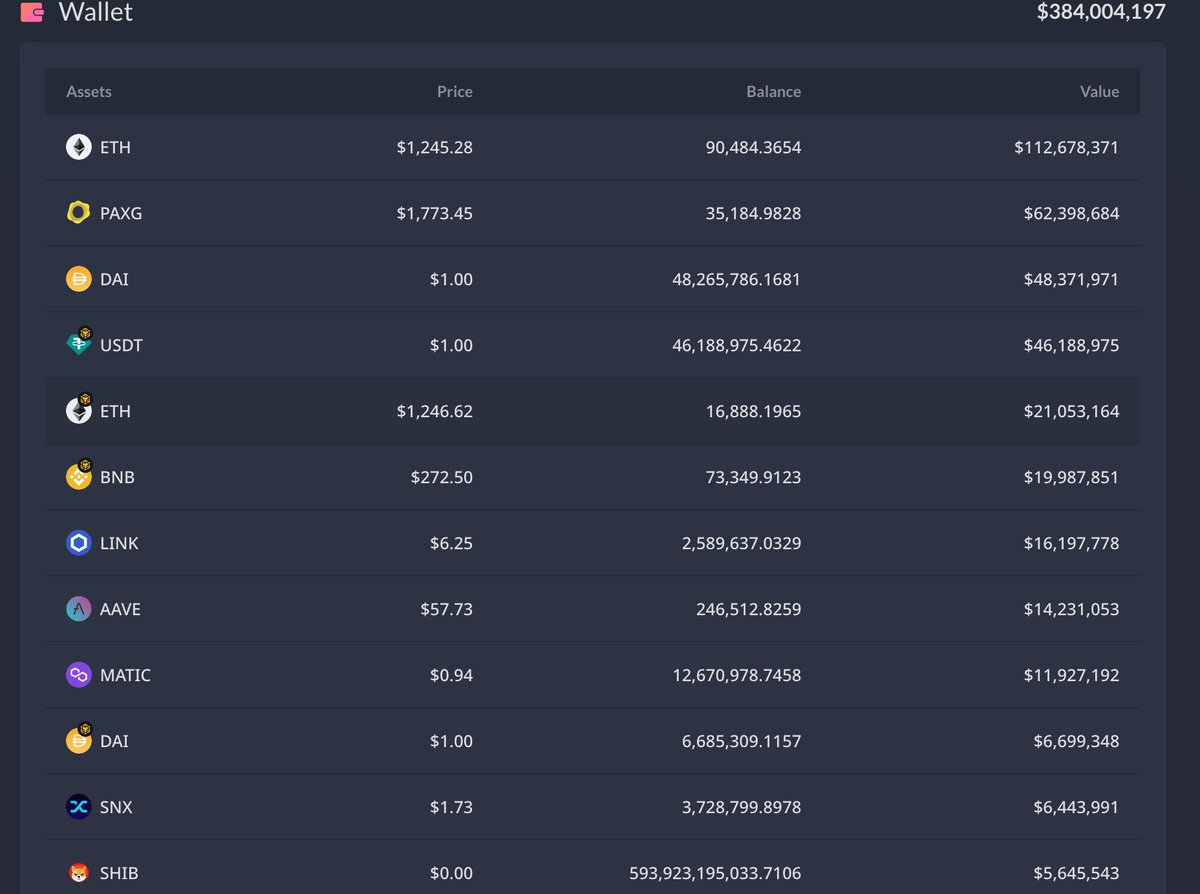
Task: Click the USDT asset name
Action: [121, 345]
